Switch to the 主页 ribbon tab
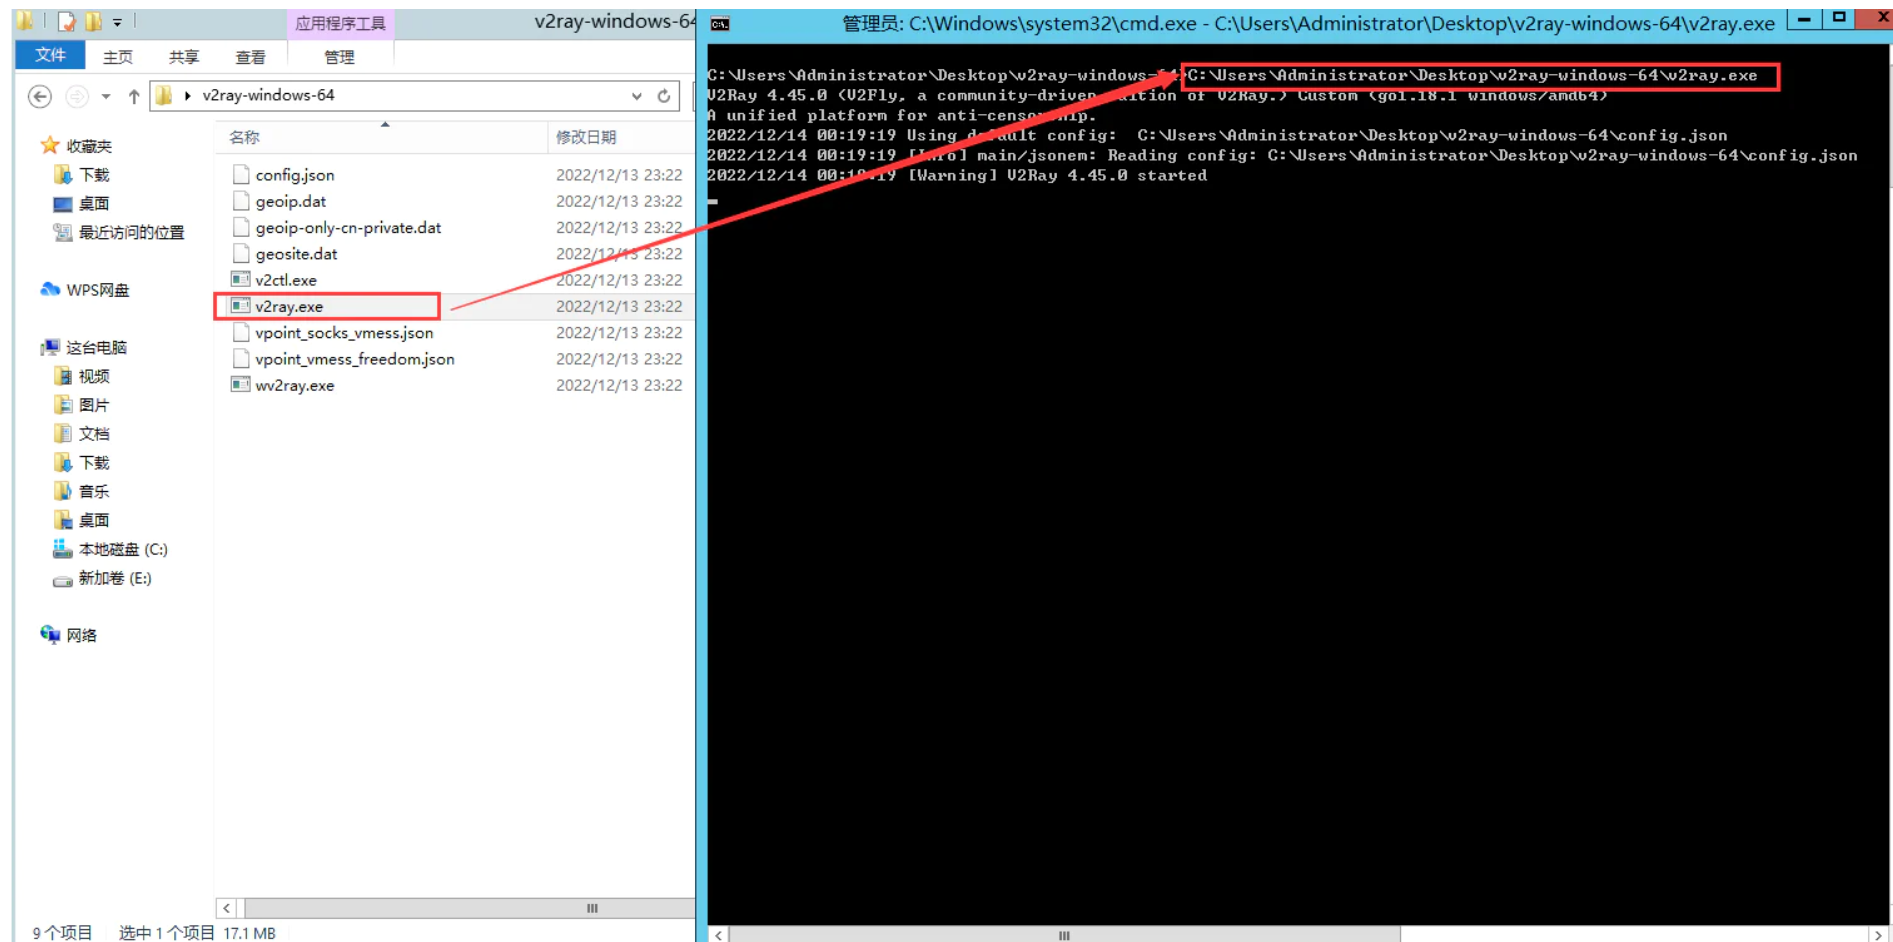This screenshot has width=1893, height=942. [118, 57]
